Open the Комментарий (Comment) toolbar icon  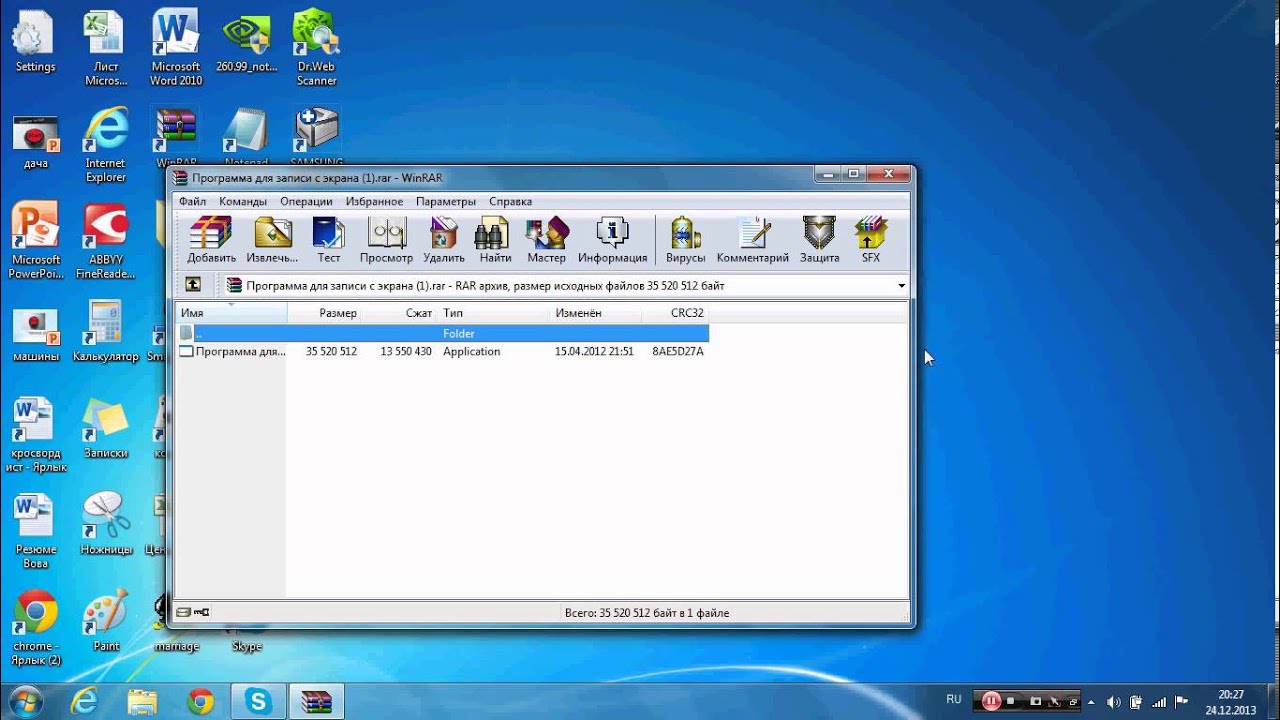coord(753,240)
